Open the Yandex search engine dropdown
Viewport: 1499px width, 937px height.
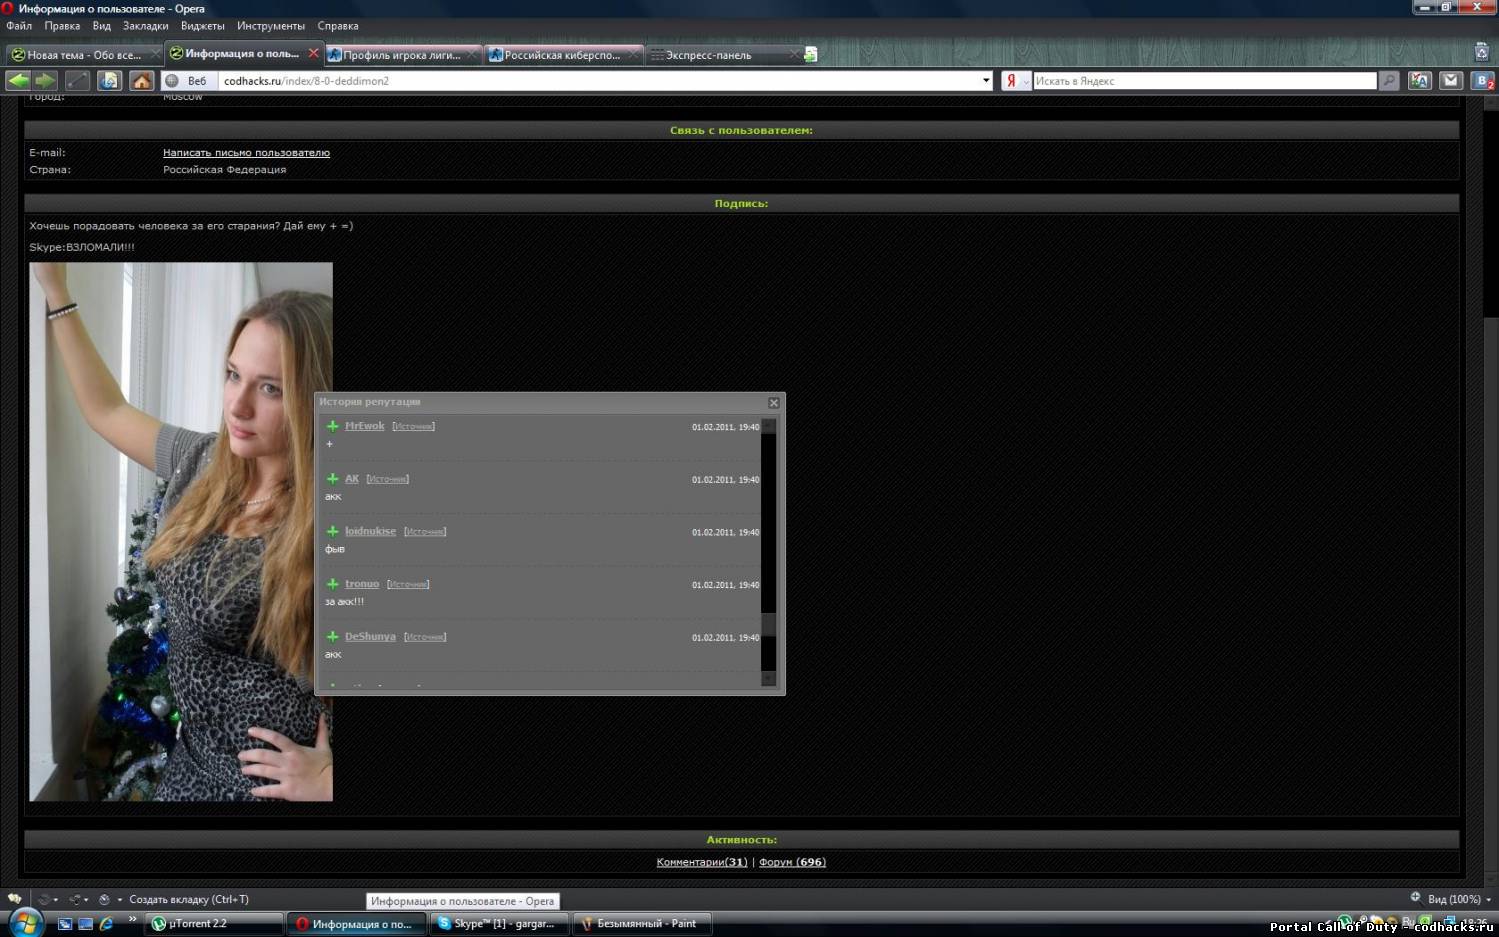click(1016, 81)
